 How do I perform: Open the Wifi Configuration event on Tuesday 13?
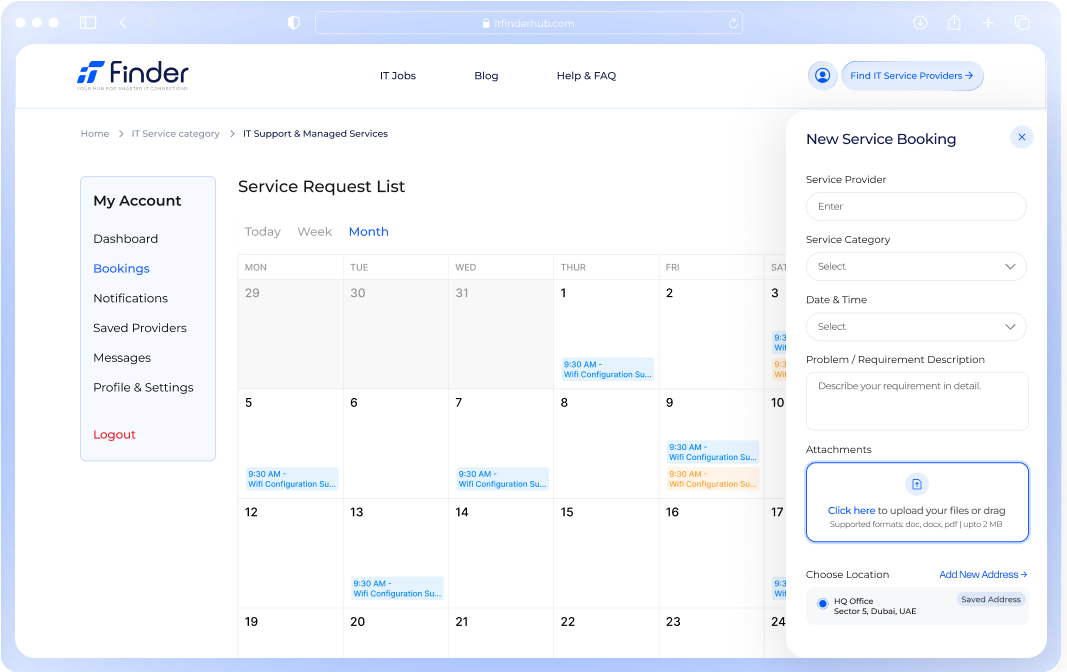coord(397,588)
